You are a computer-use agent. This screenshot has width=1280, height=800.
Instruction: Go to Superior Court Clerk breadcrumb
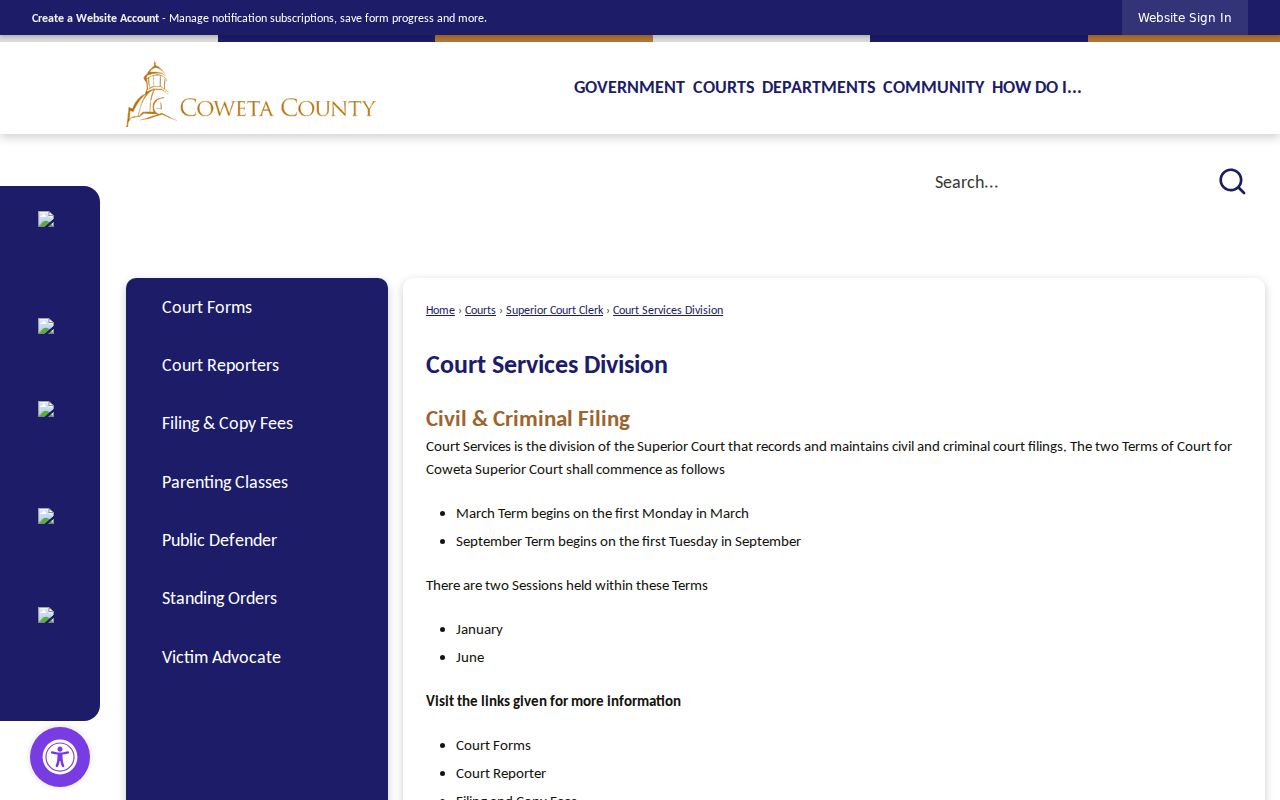[554, 310]
